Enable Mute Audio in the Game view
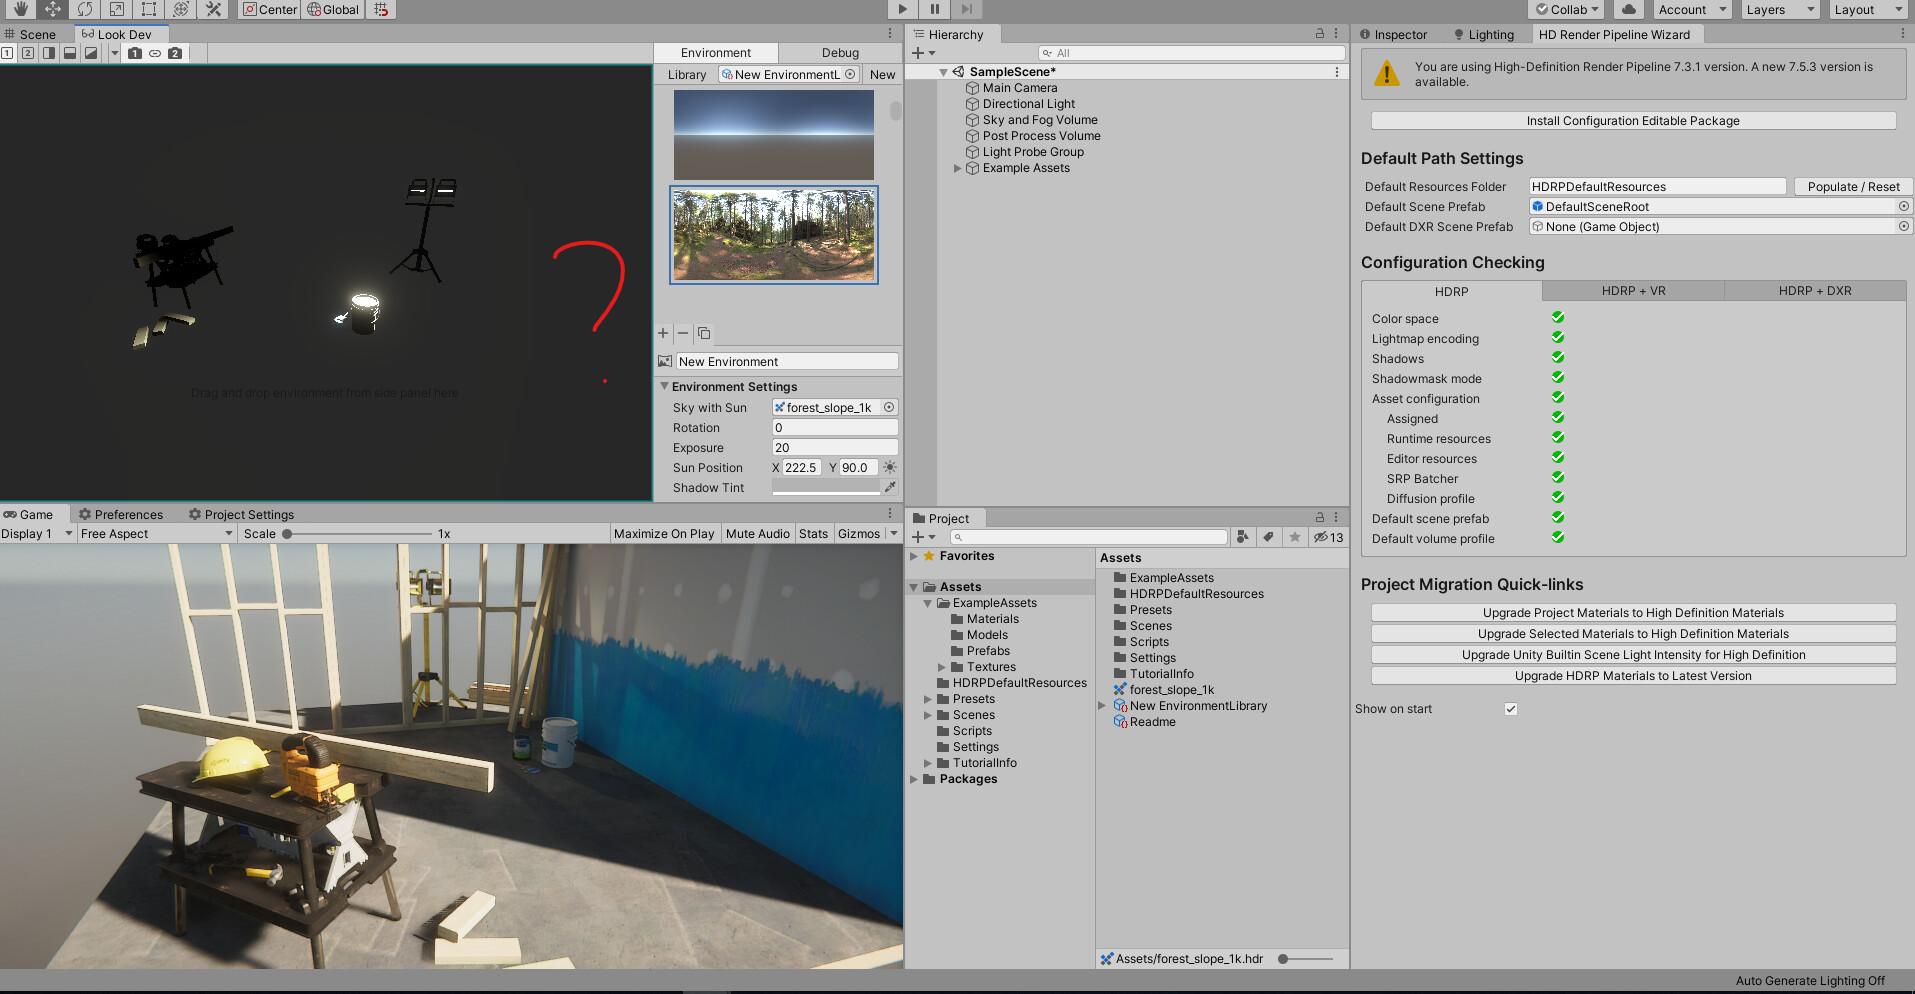Image resolution: width=1915 pixels, height=994 pixels. [x=757, y=533]
